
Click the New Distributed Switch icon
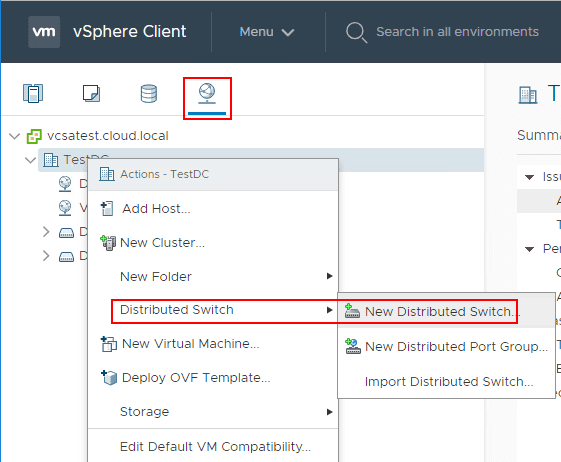352,311
